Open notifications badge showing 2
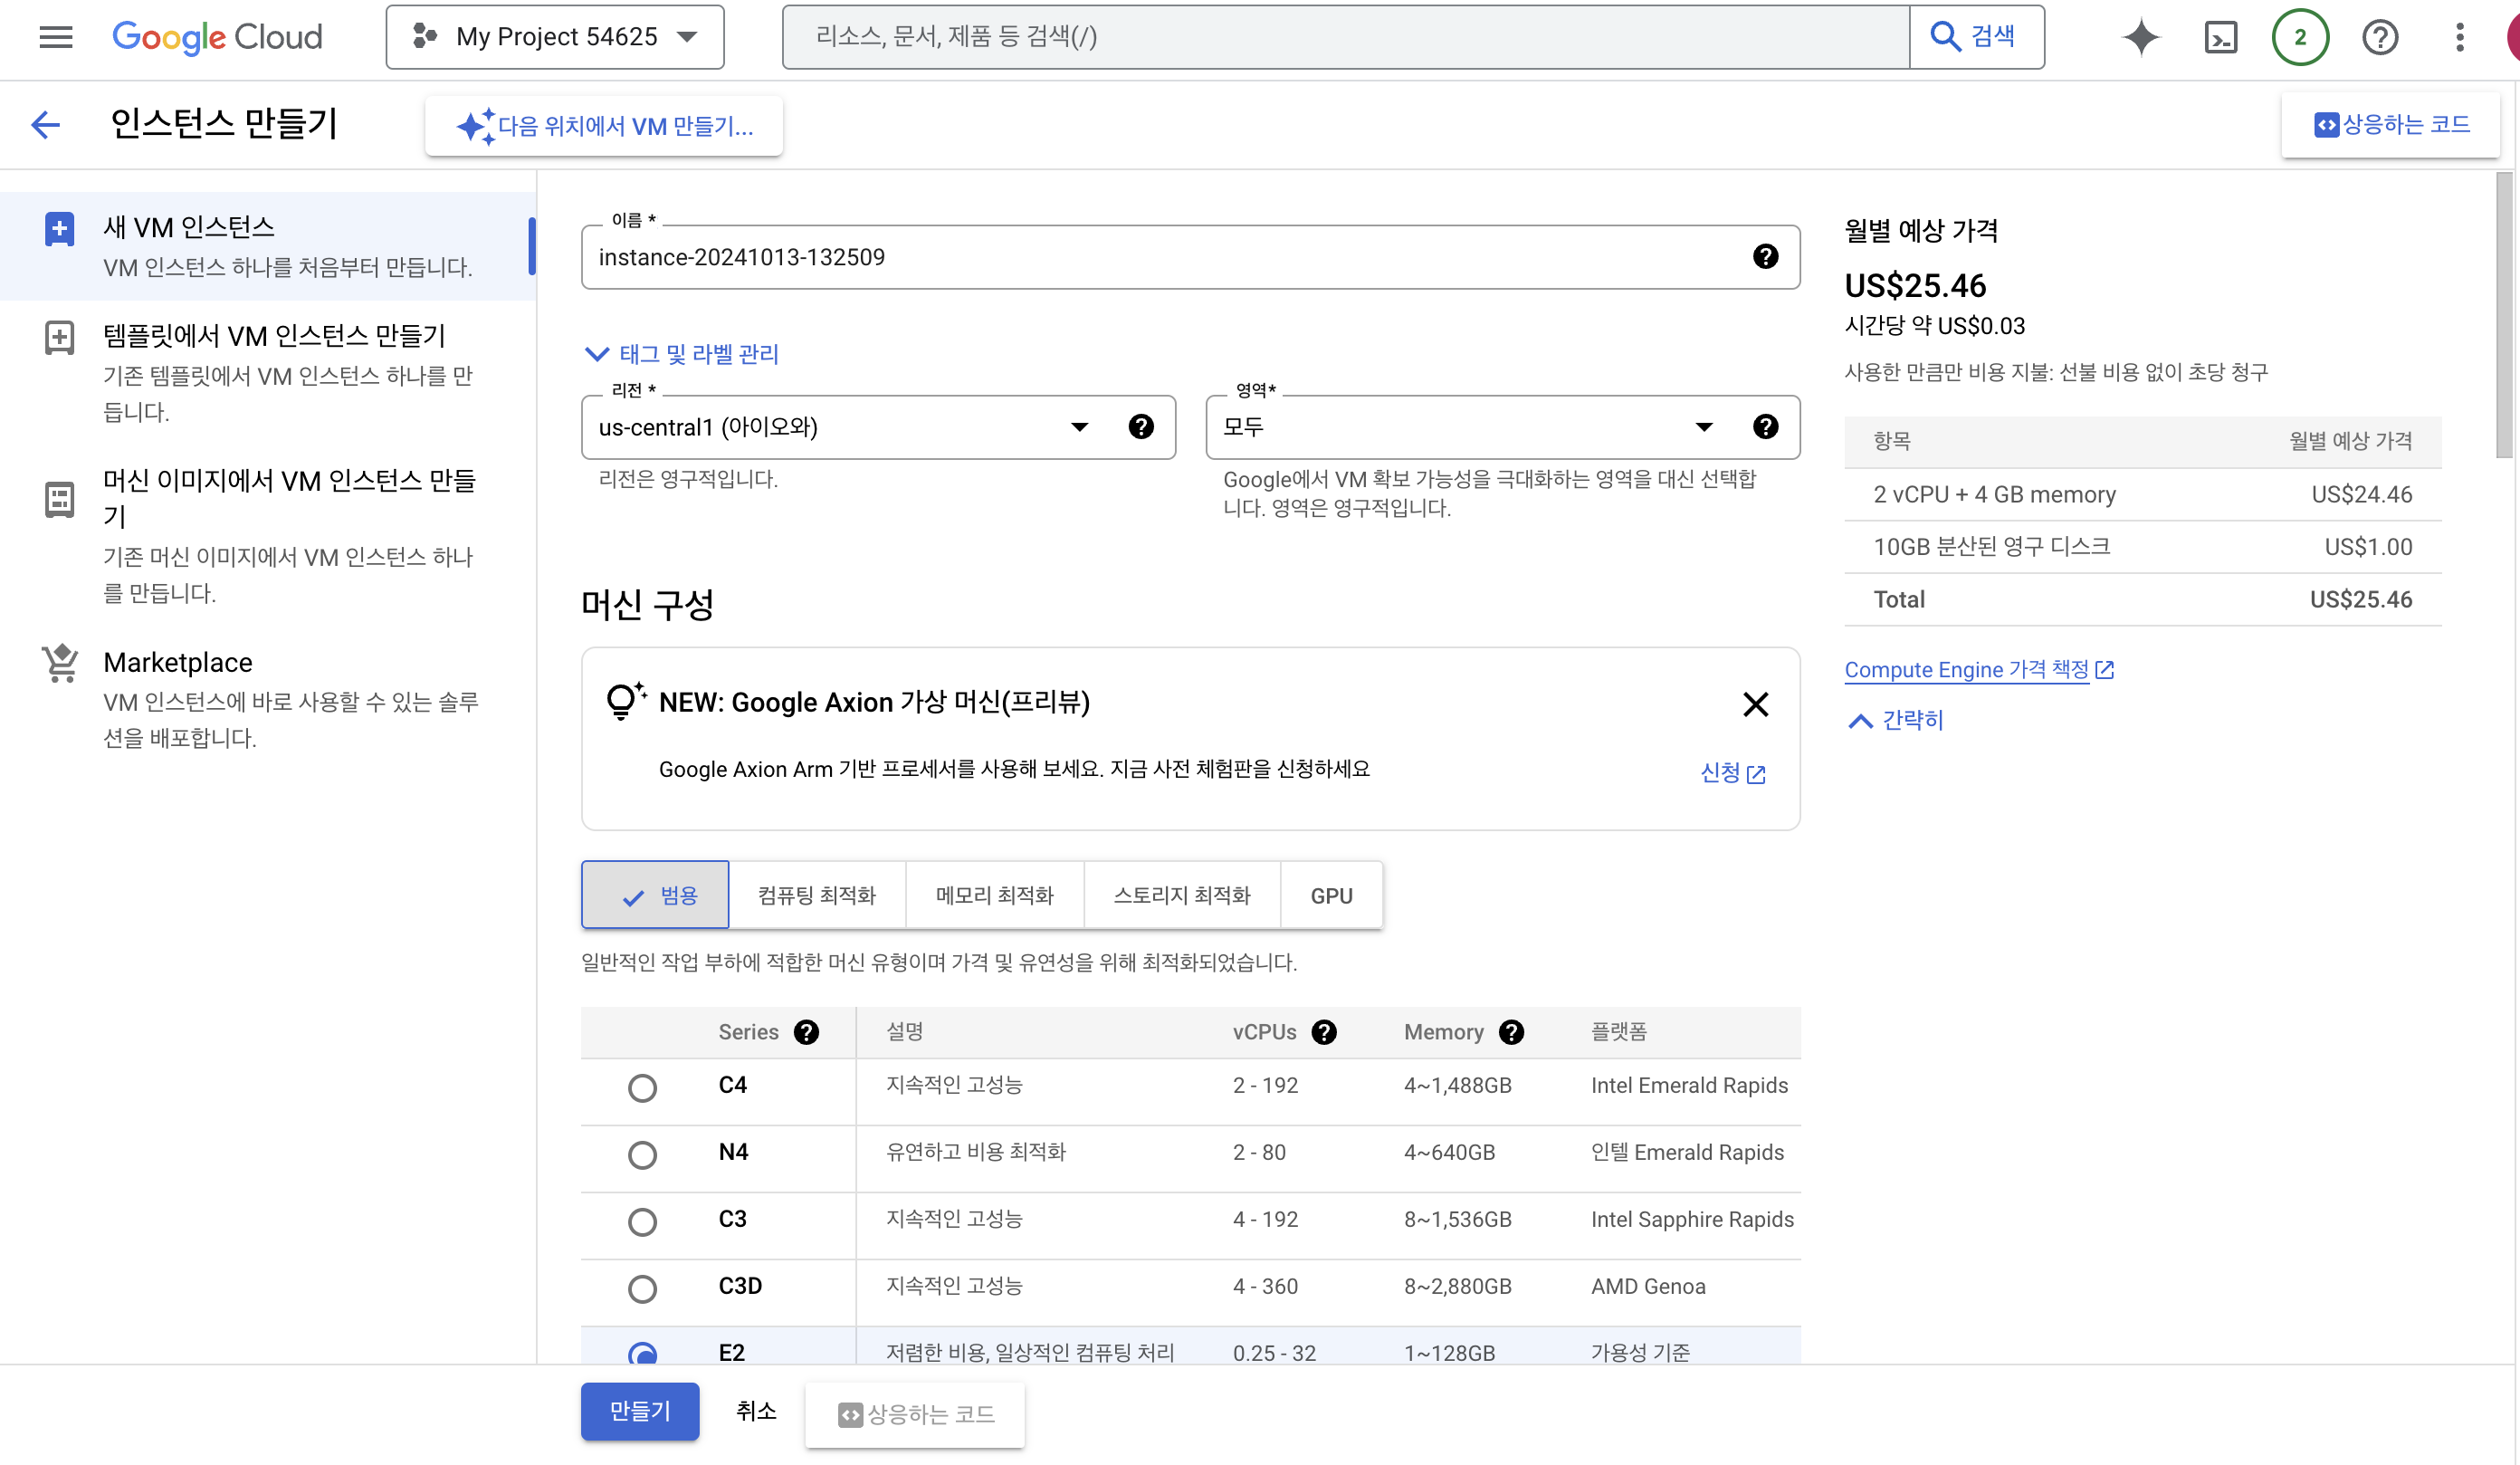The height and width of the screenshot is (1465, 2520). coord(2300,37)
